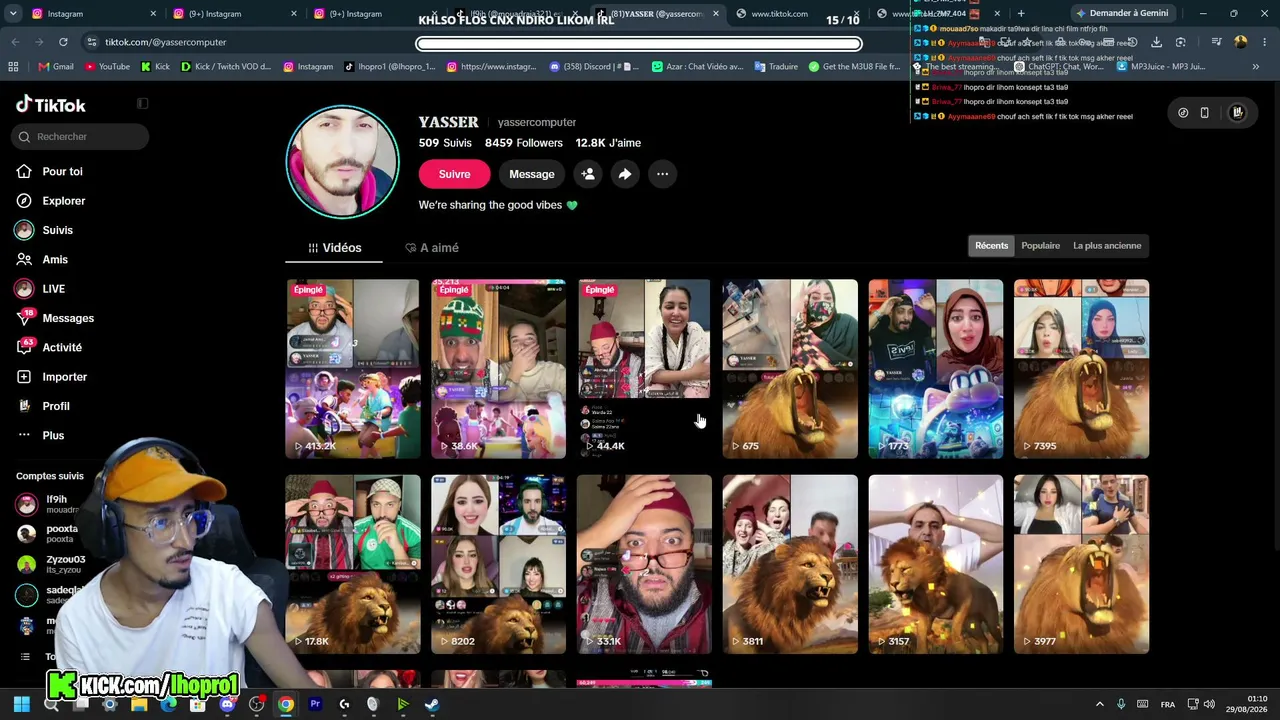Open YASSER's profile picture

tap(342, 162)
